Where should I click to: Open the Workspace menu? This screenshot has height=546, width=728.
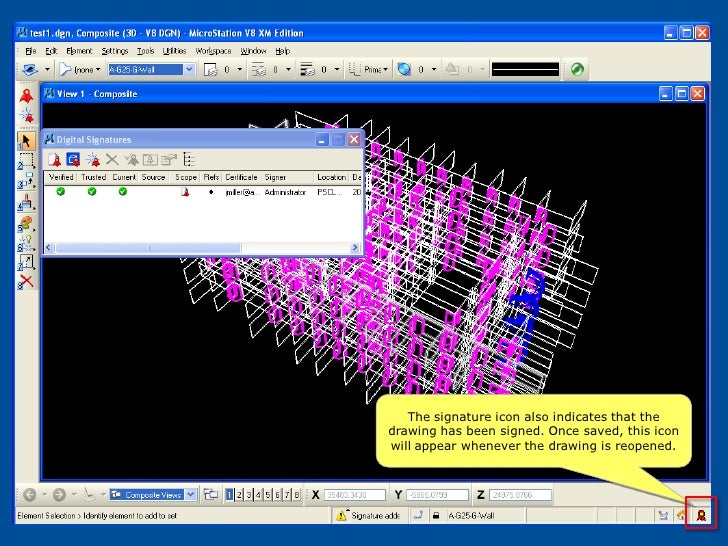[213, 50]
